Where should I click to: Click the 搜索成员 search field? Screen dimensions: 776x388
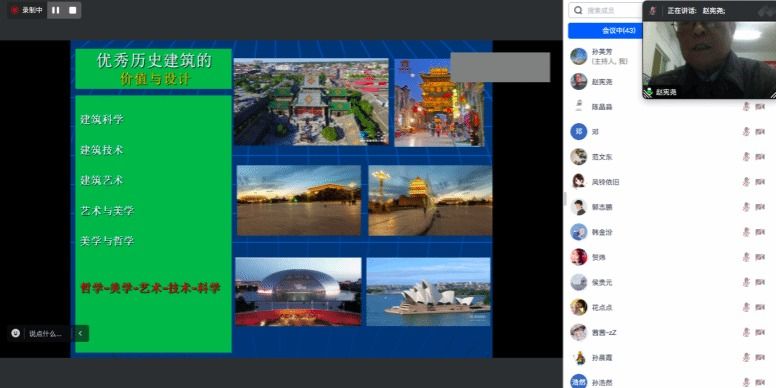[607, 10]
